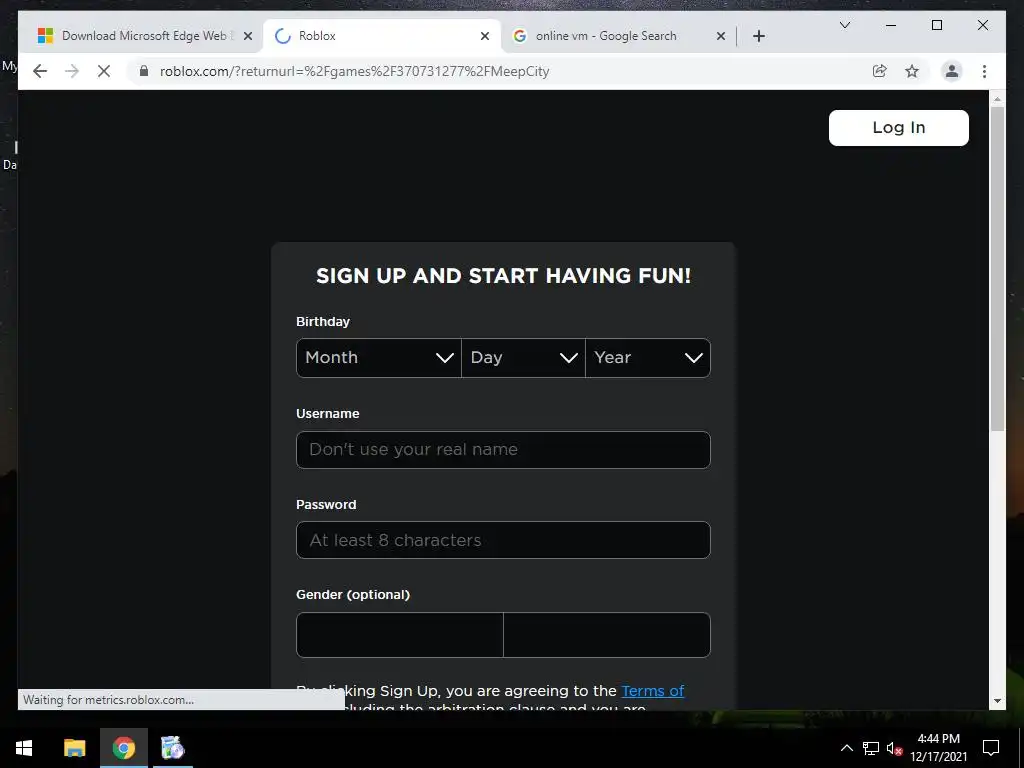This screenshot has height=768, width=1024.
Task: Click the page vertical scrollbar thumb
Action: 997,268
